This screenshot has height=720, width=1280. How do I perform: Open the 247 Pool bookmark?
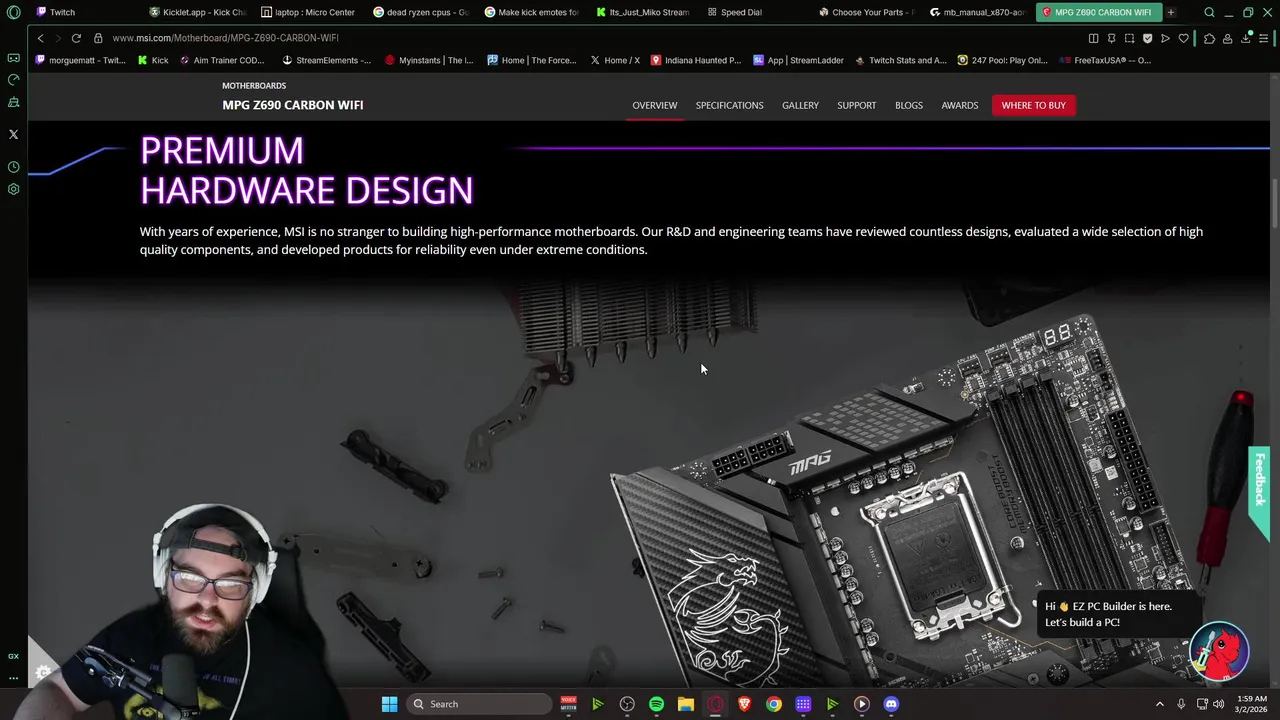tap(1002, 60)
